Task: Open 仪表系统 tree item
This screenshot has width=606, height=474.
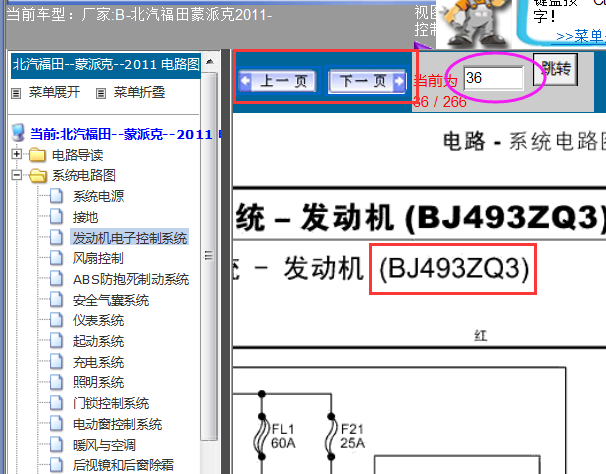Action: pyautogui.click(x=98, y=320)
